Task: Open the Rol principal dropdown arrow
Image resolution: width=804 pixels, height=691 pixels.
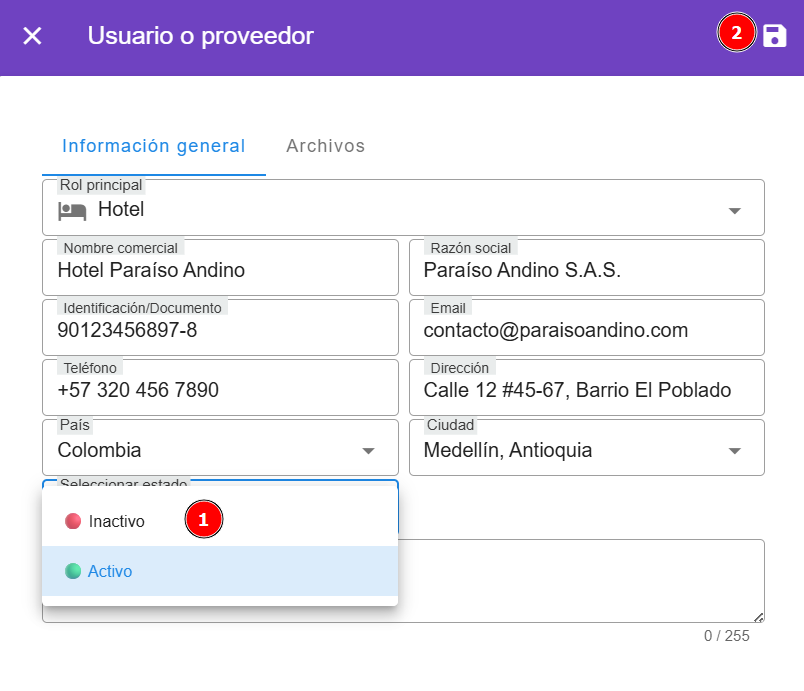Action: pyautogui.click(x=735, y=211)
